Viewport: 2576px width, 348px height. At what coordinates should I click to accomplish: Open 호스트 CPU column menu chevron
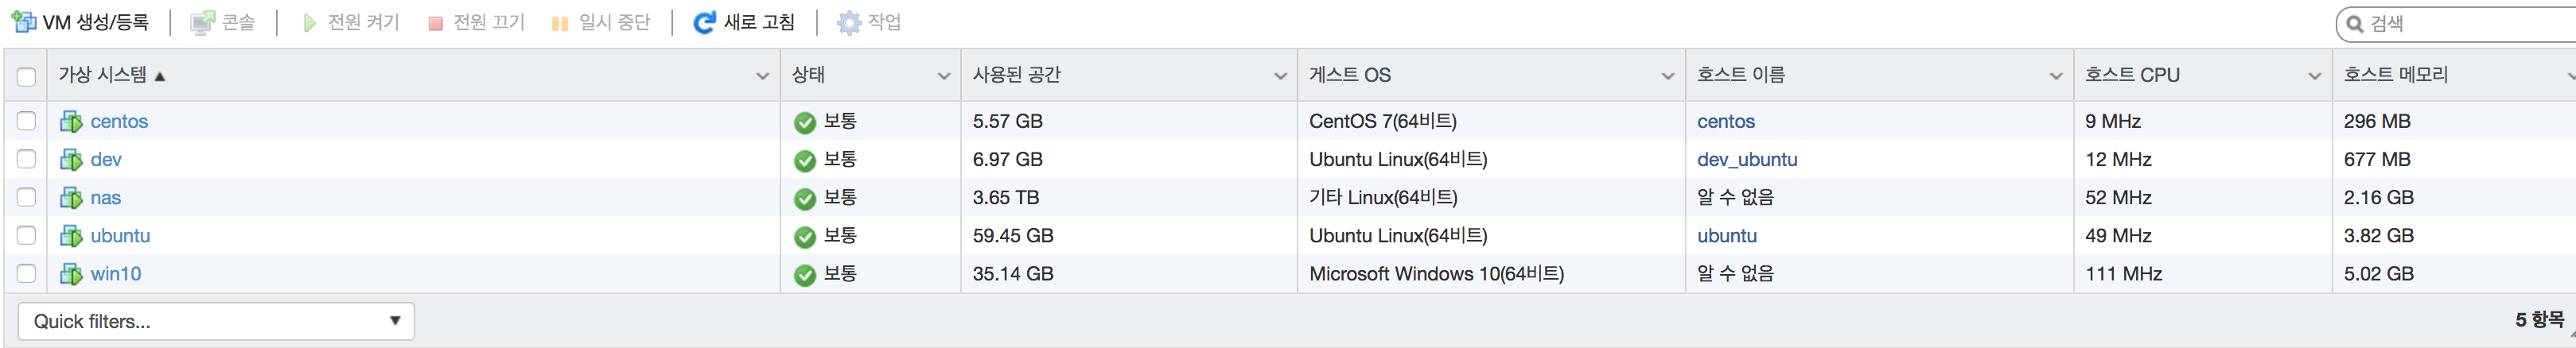click(2314, 76)
